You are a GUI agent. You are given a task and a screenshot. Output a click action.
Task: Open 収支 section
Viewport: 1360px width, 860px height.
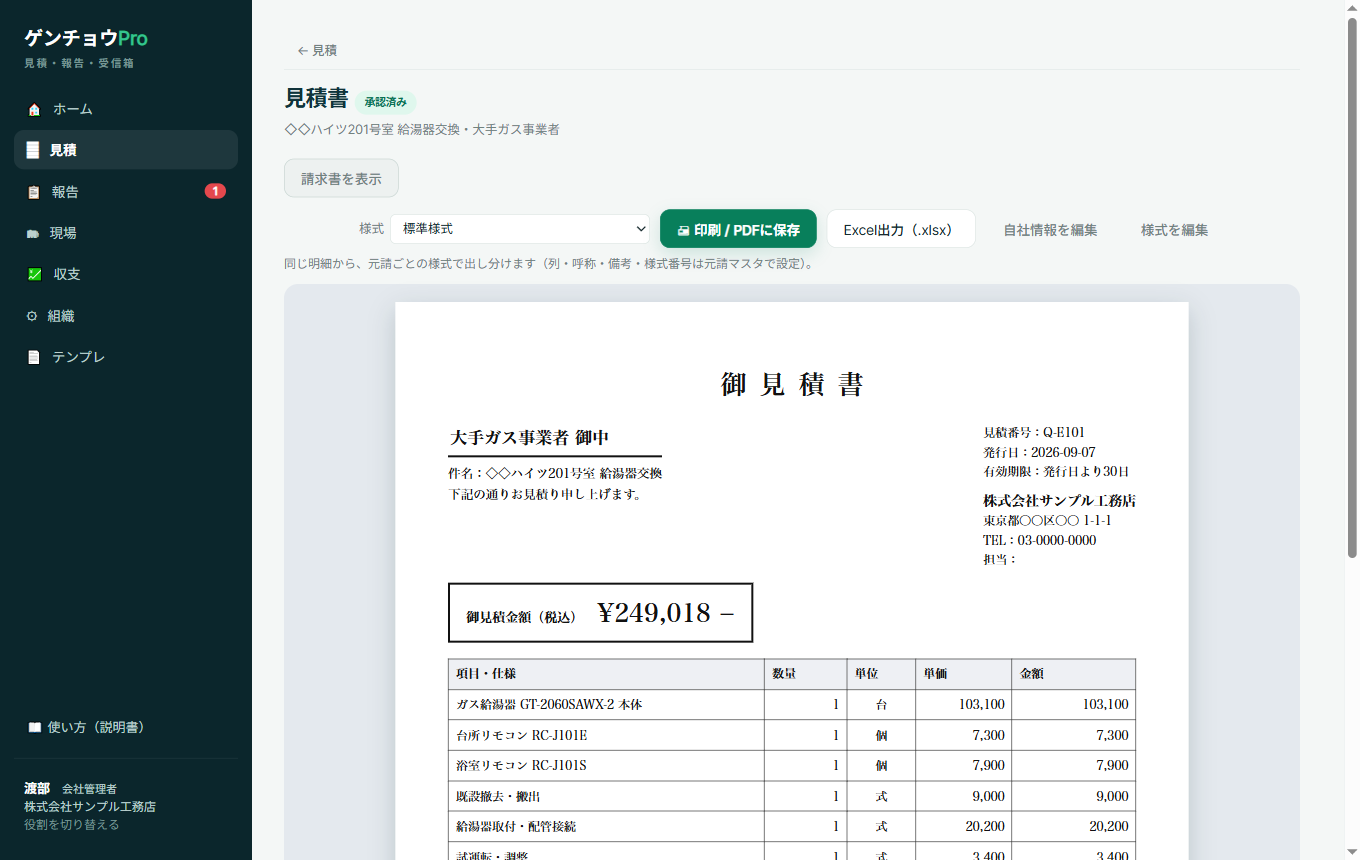pos(126,274)
